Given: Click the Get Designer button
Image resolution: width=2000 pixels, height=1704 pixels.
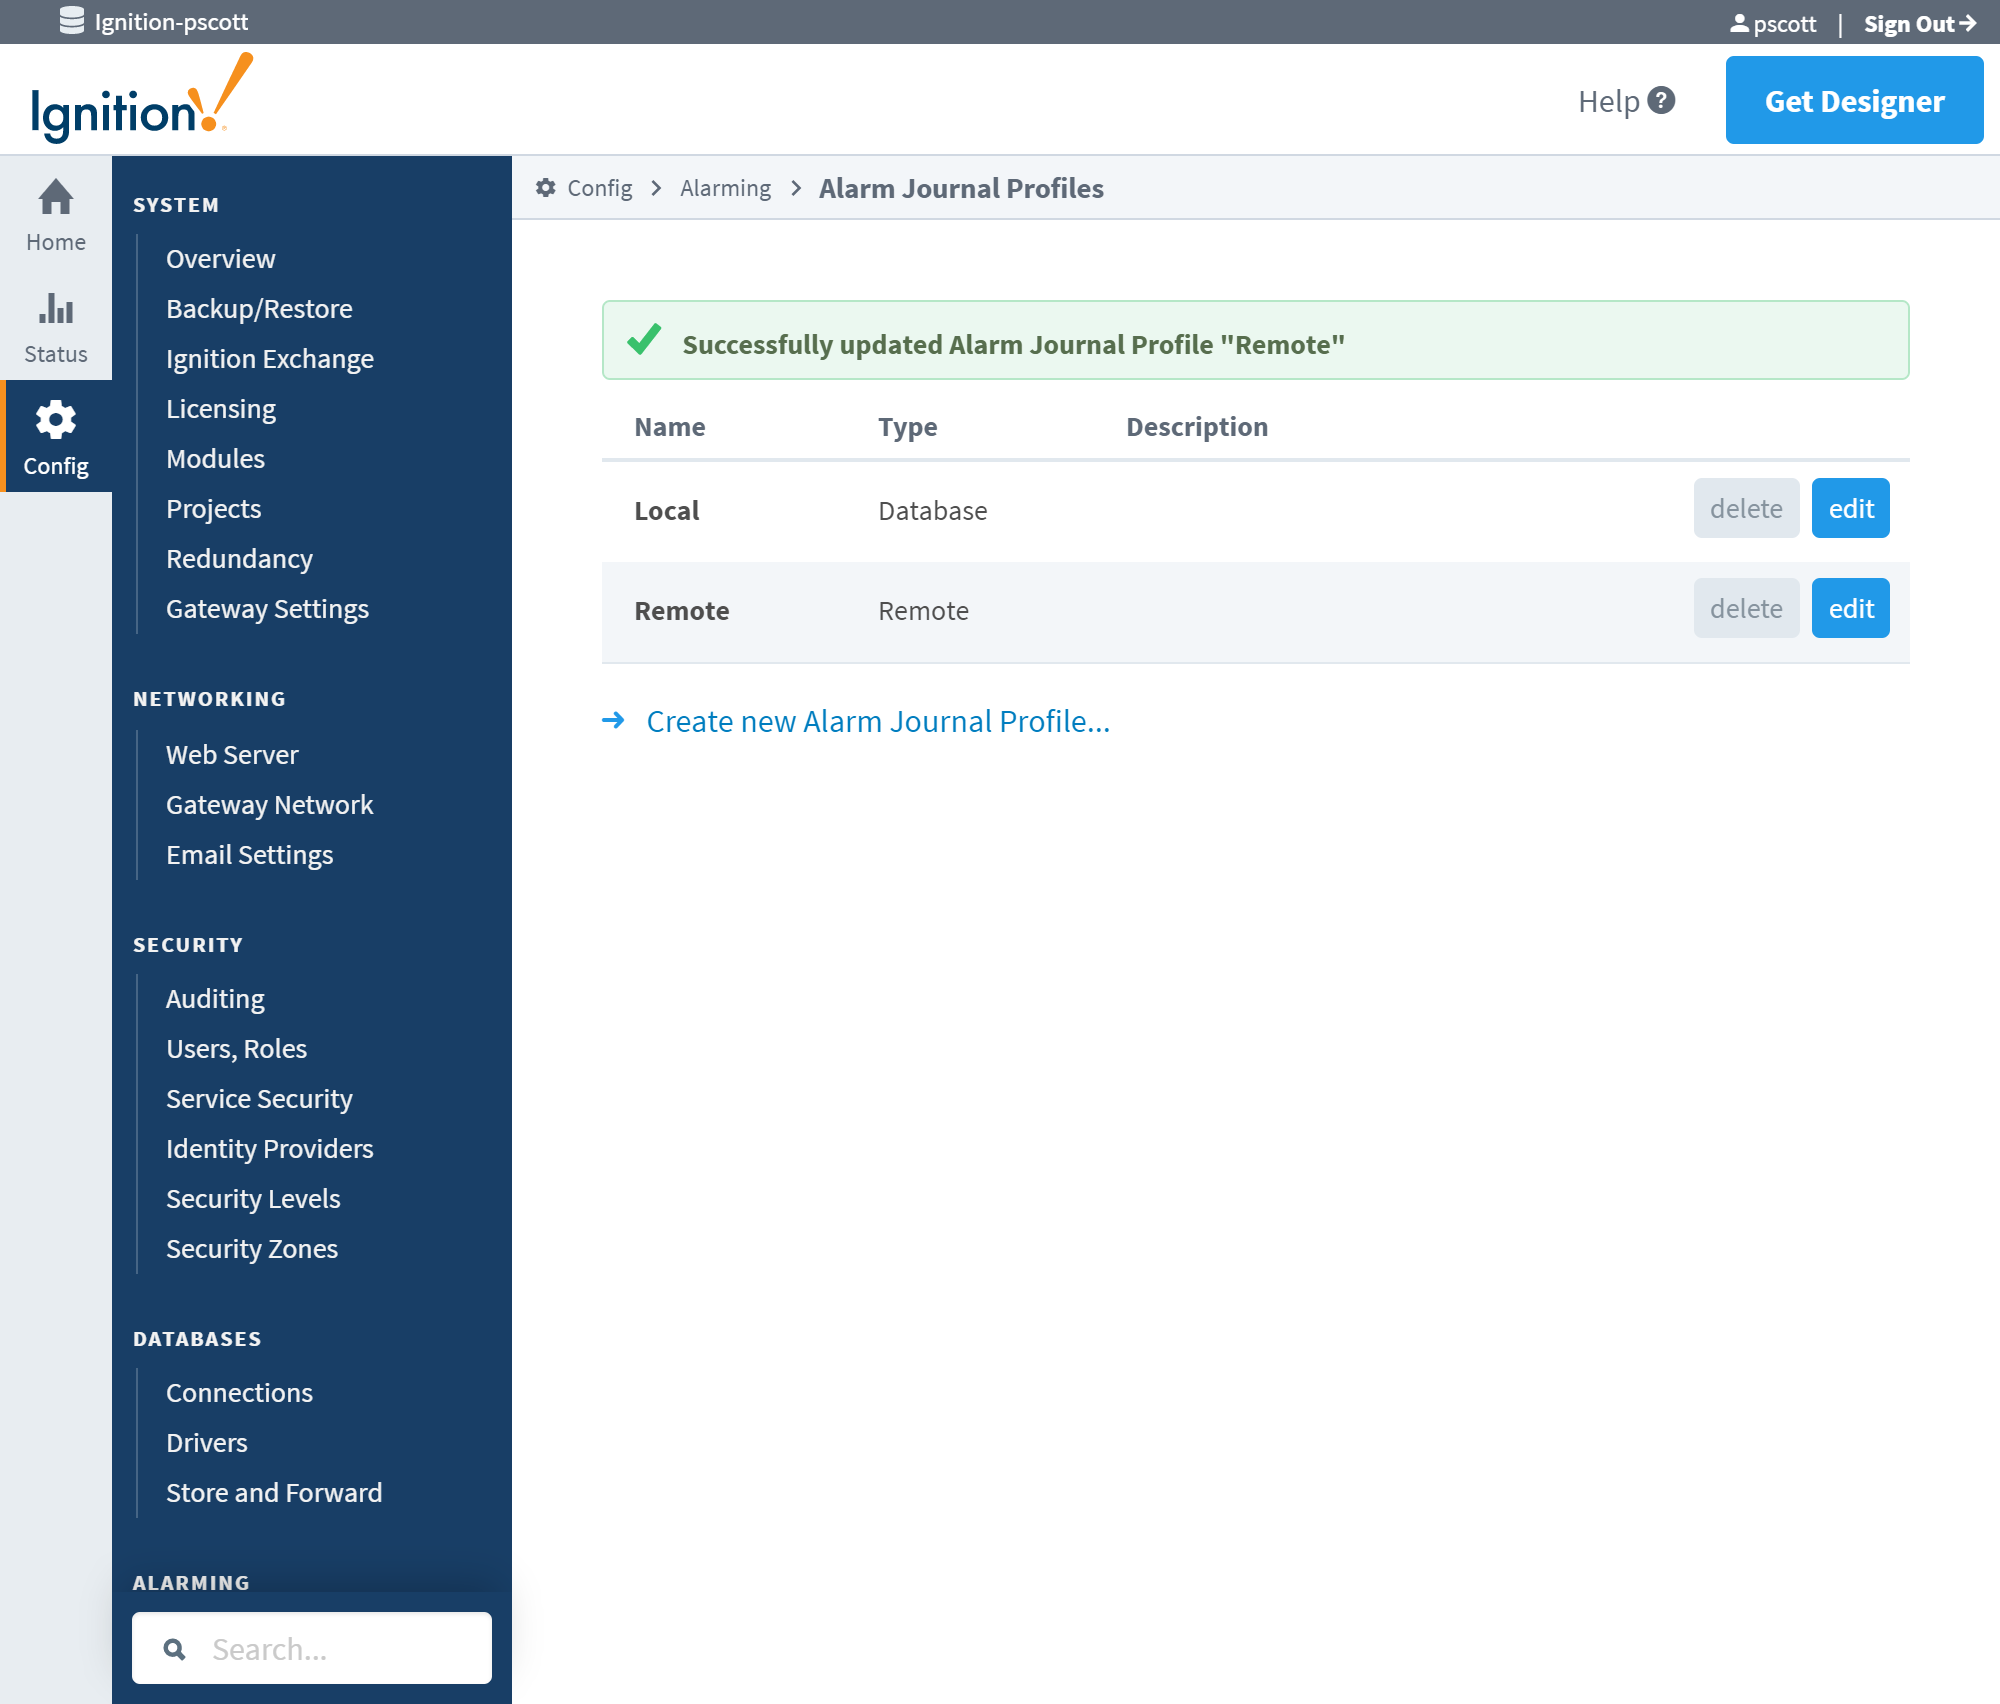Looking at the screenshot, I should [x=1854, y=100].
